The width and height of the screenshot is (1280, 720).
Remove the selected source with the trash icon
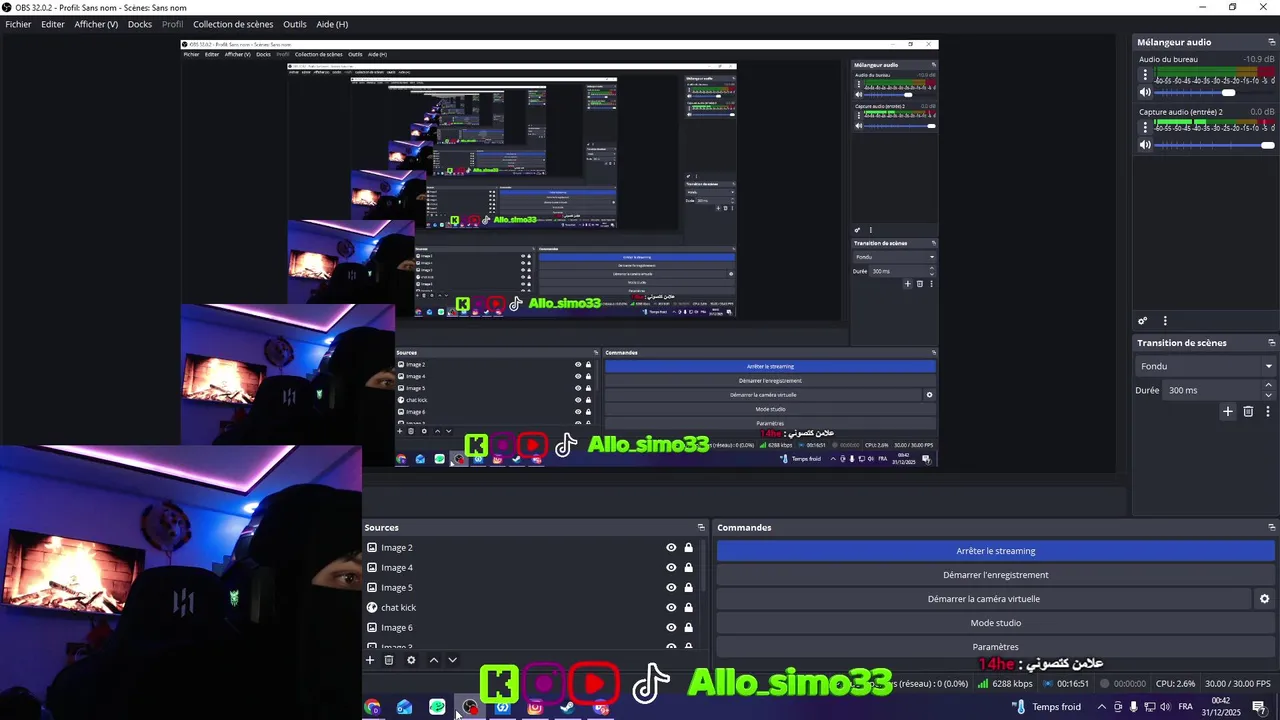click(x=389, y=660)
